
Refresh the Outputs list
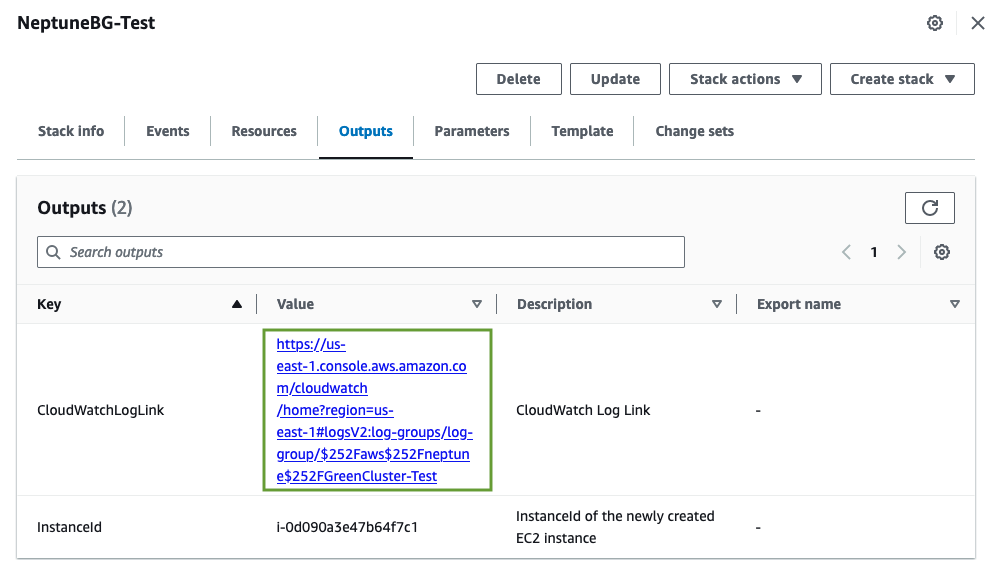click(929, 208)
